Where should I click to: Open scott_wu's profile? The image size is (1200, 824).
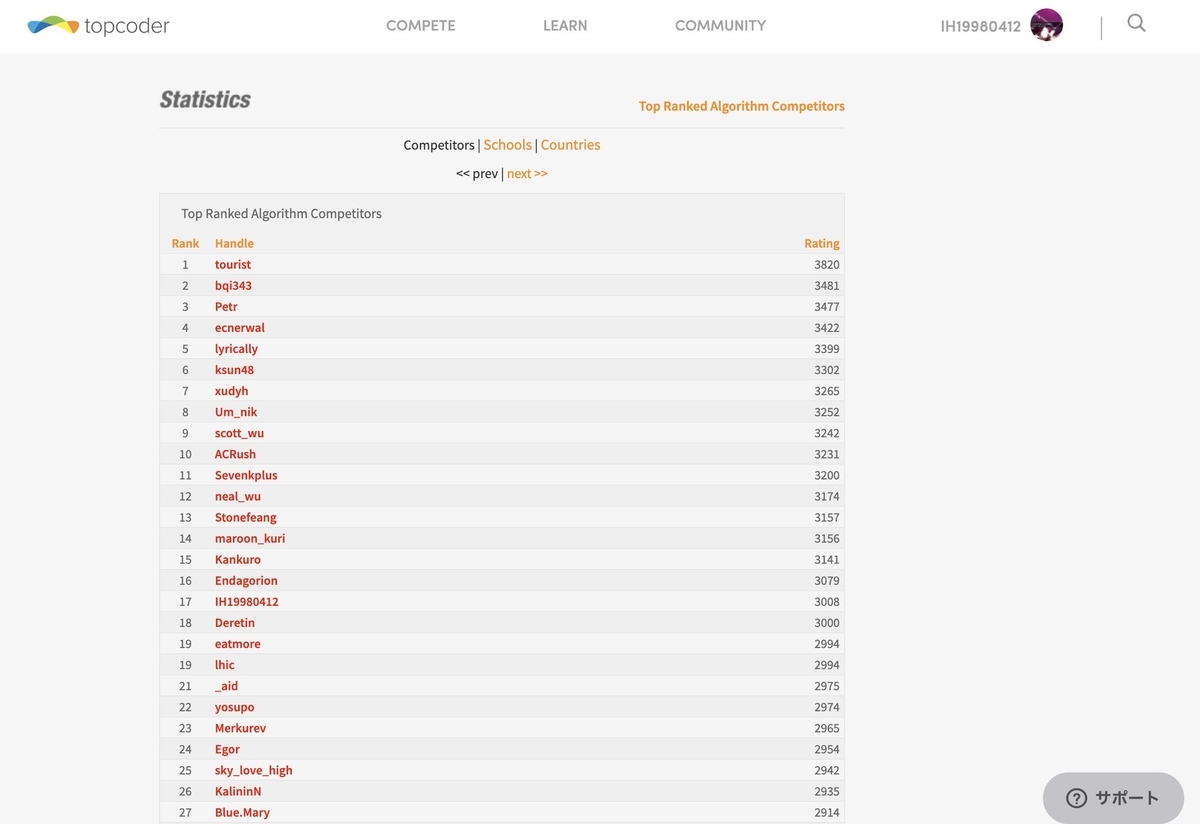pos(239,433)
